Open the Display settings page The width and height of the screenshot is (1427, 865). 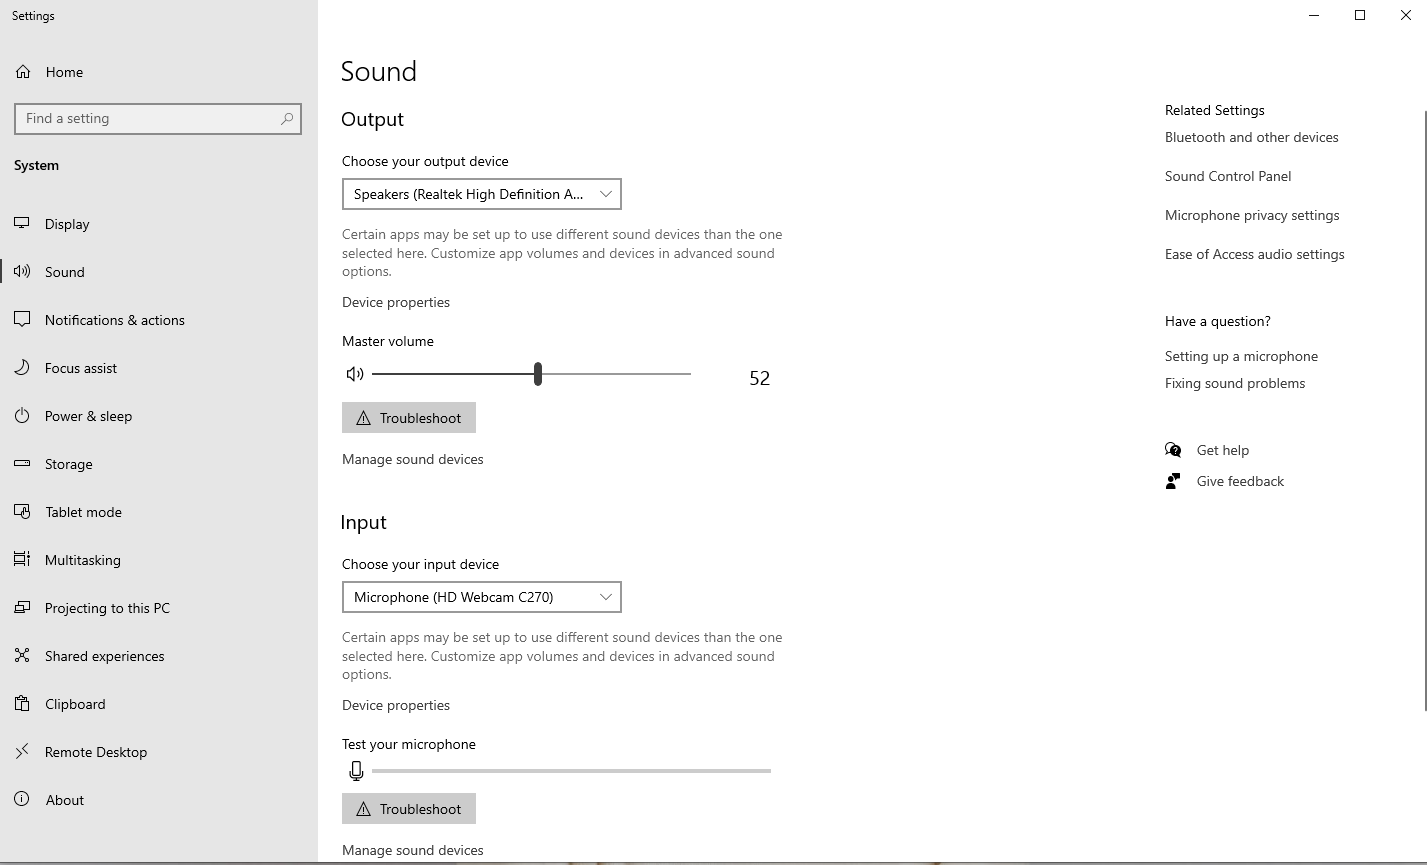[67, 224]
